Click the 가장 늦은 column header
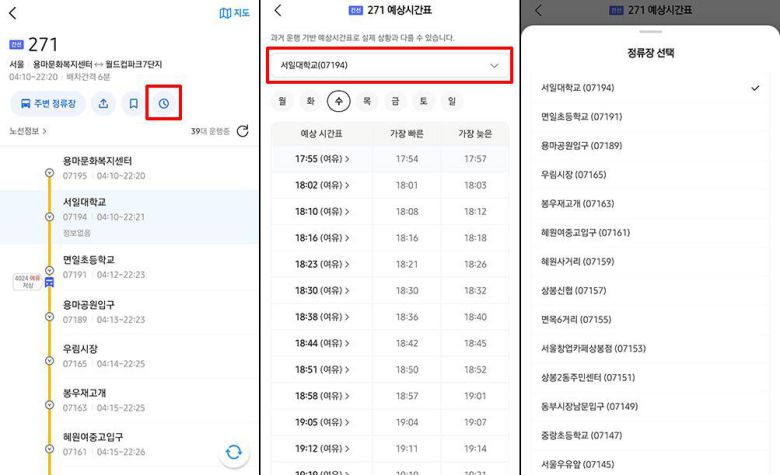 [475, 133]
